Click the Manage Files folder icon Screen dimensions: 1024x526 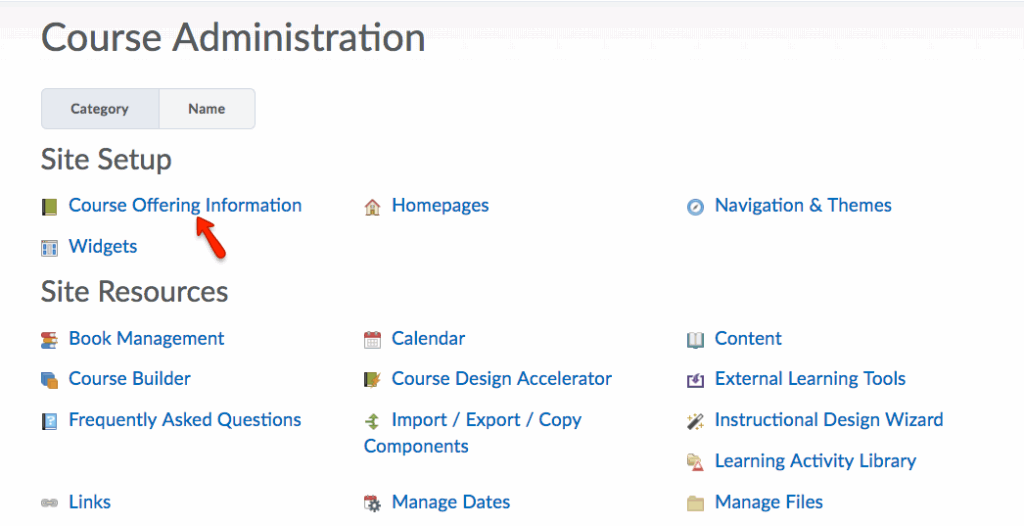point(695,503)
